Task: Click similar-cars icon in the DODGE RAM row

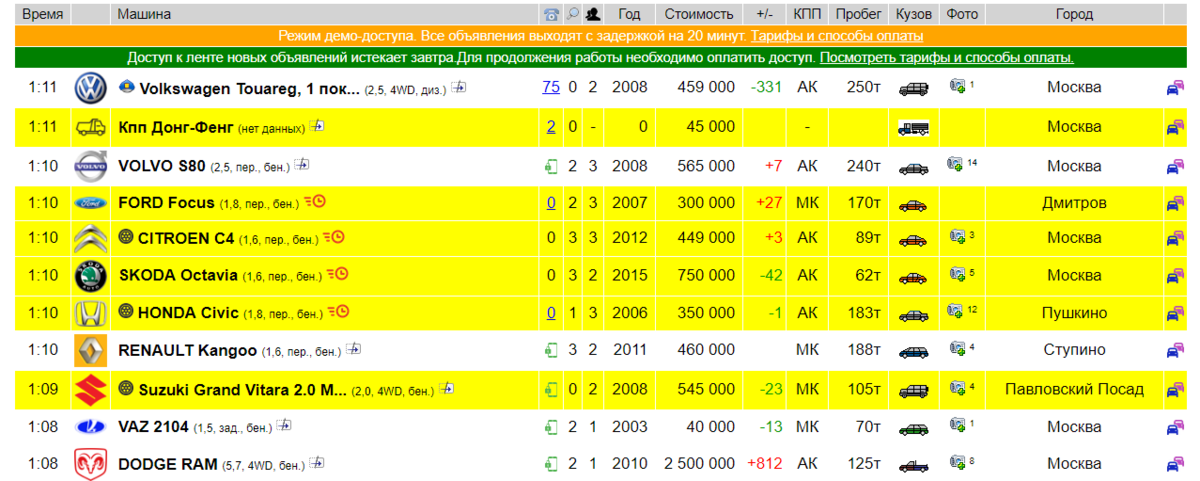Action: [1175, 464]
